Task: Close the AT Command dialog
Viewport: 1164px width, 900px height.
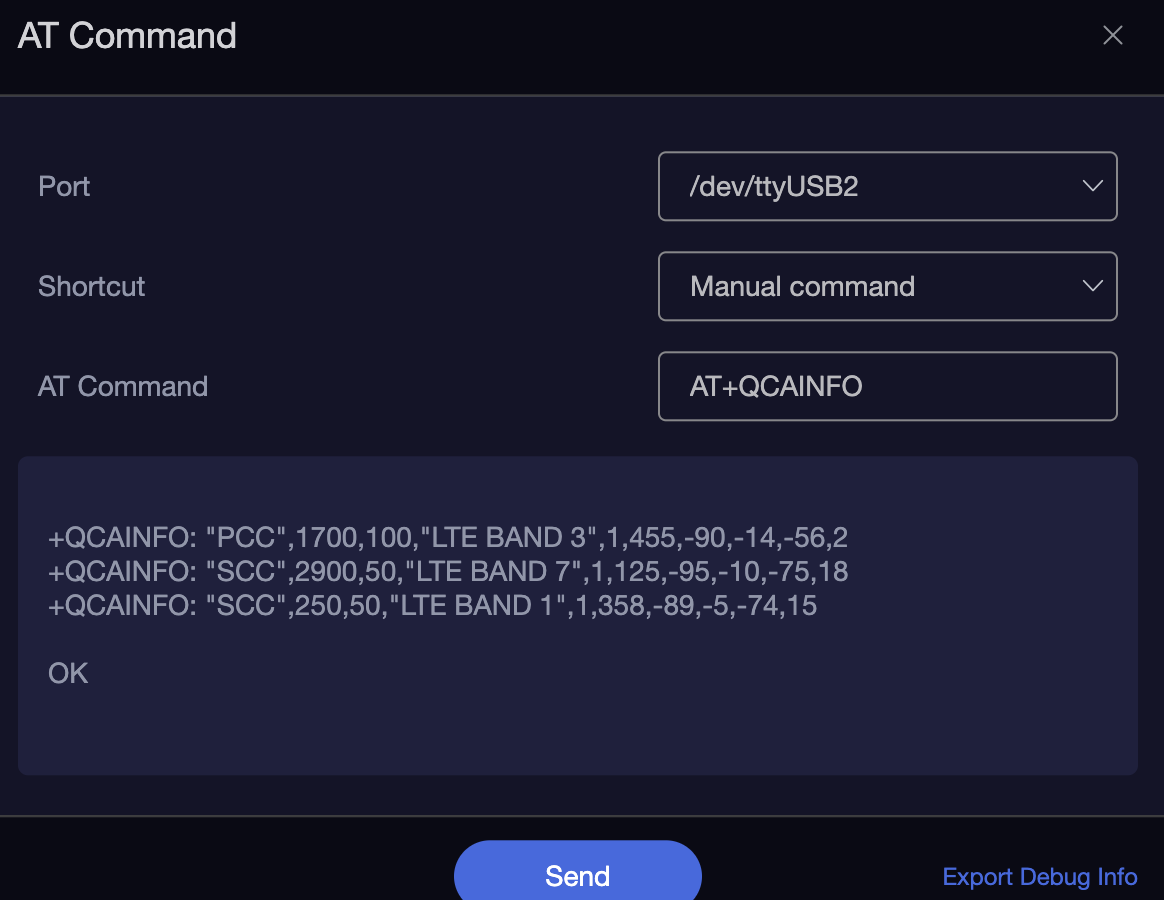Action: pos(1112,36)
